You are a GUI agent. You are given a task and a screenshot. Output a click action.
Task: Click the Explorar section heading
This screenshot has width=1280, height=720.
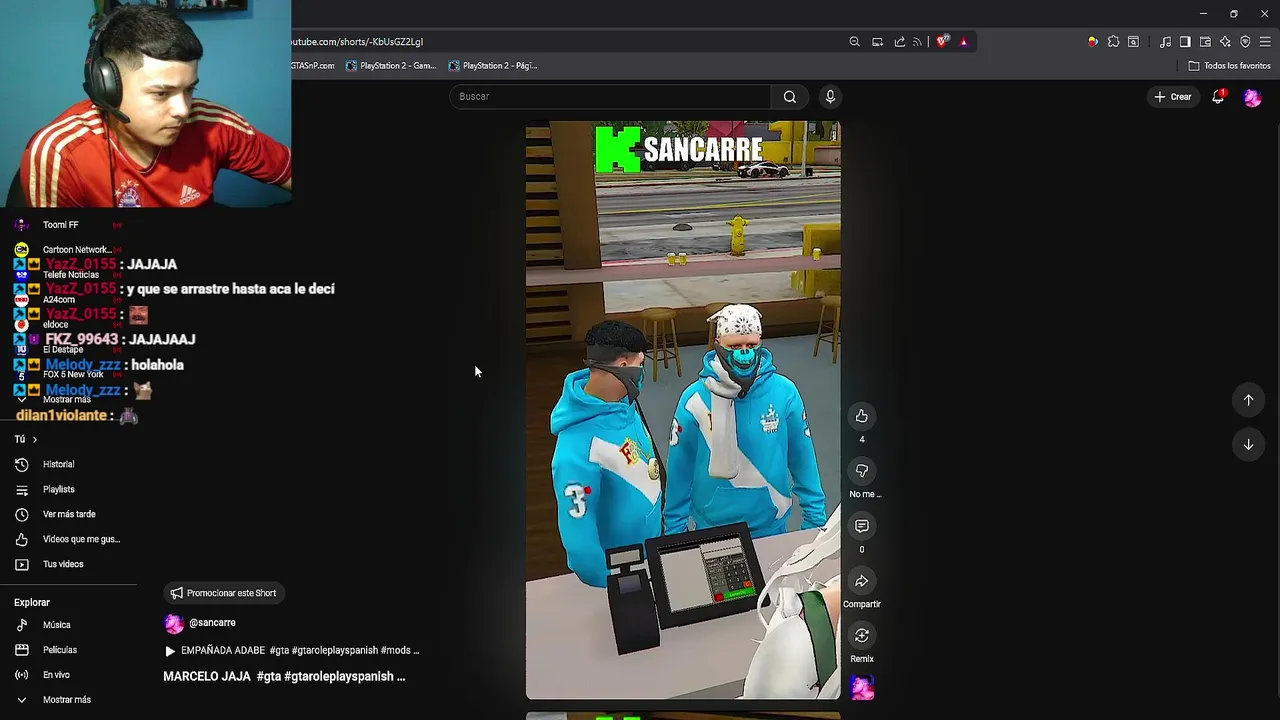click(32, 603)
